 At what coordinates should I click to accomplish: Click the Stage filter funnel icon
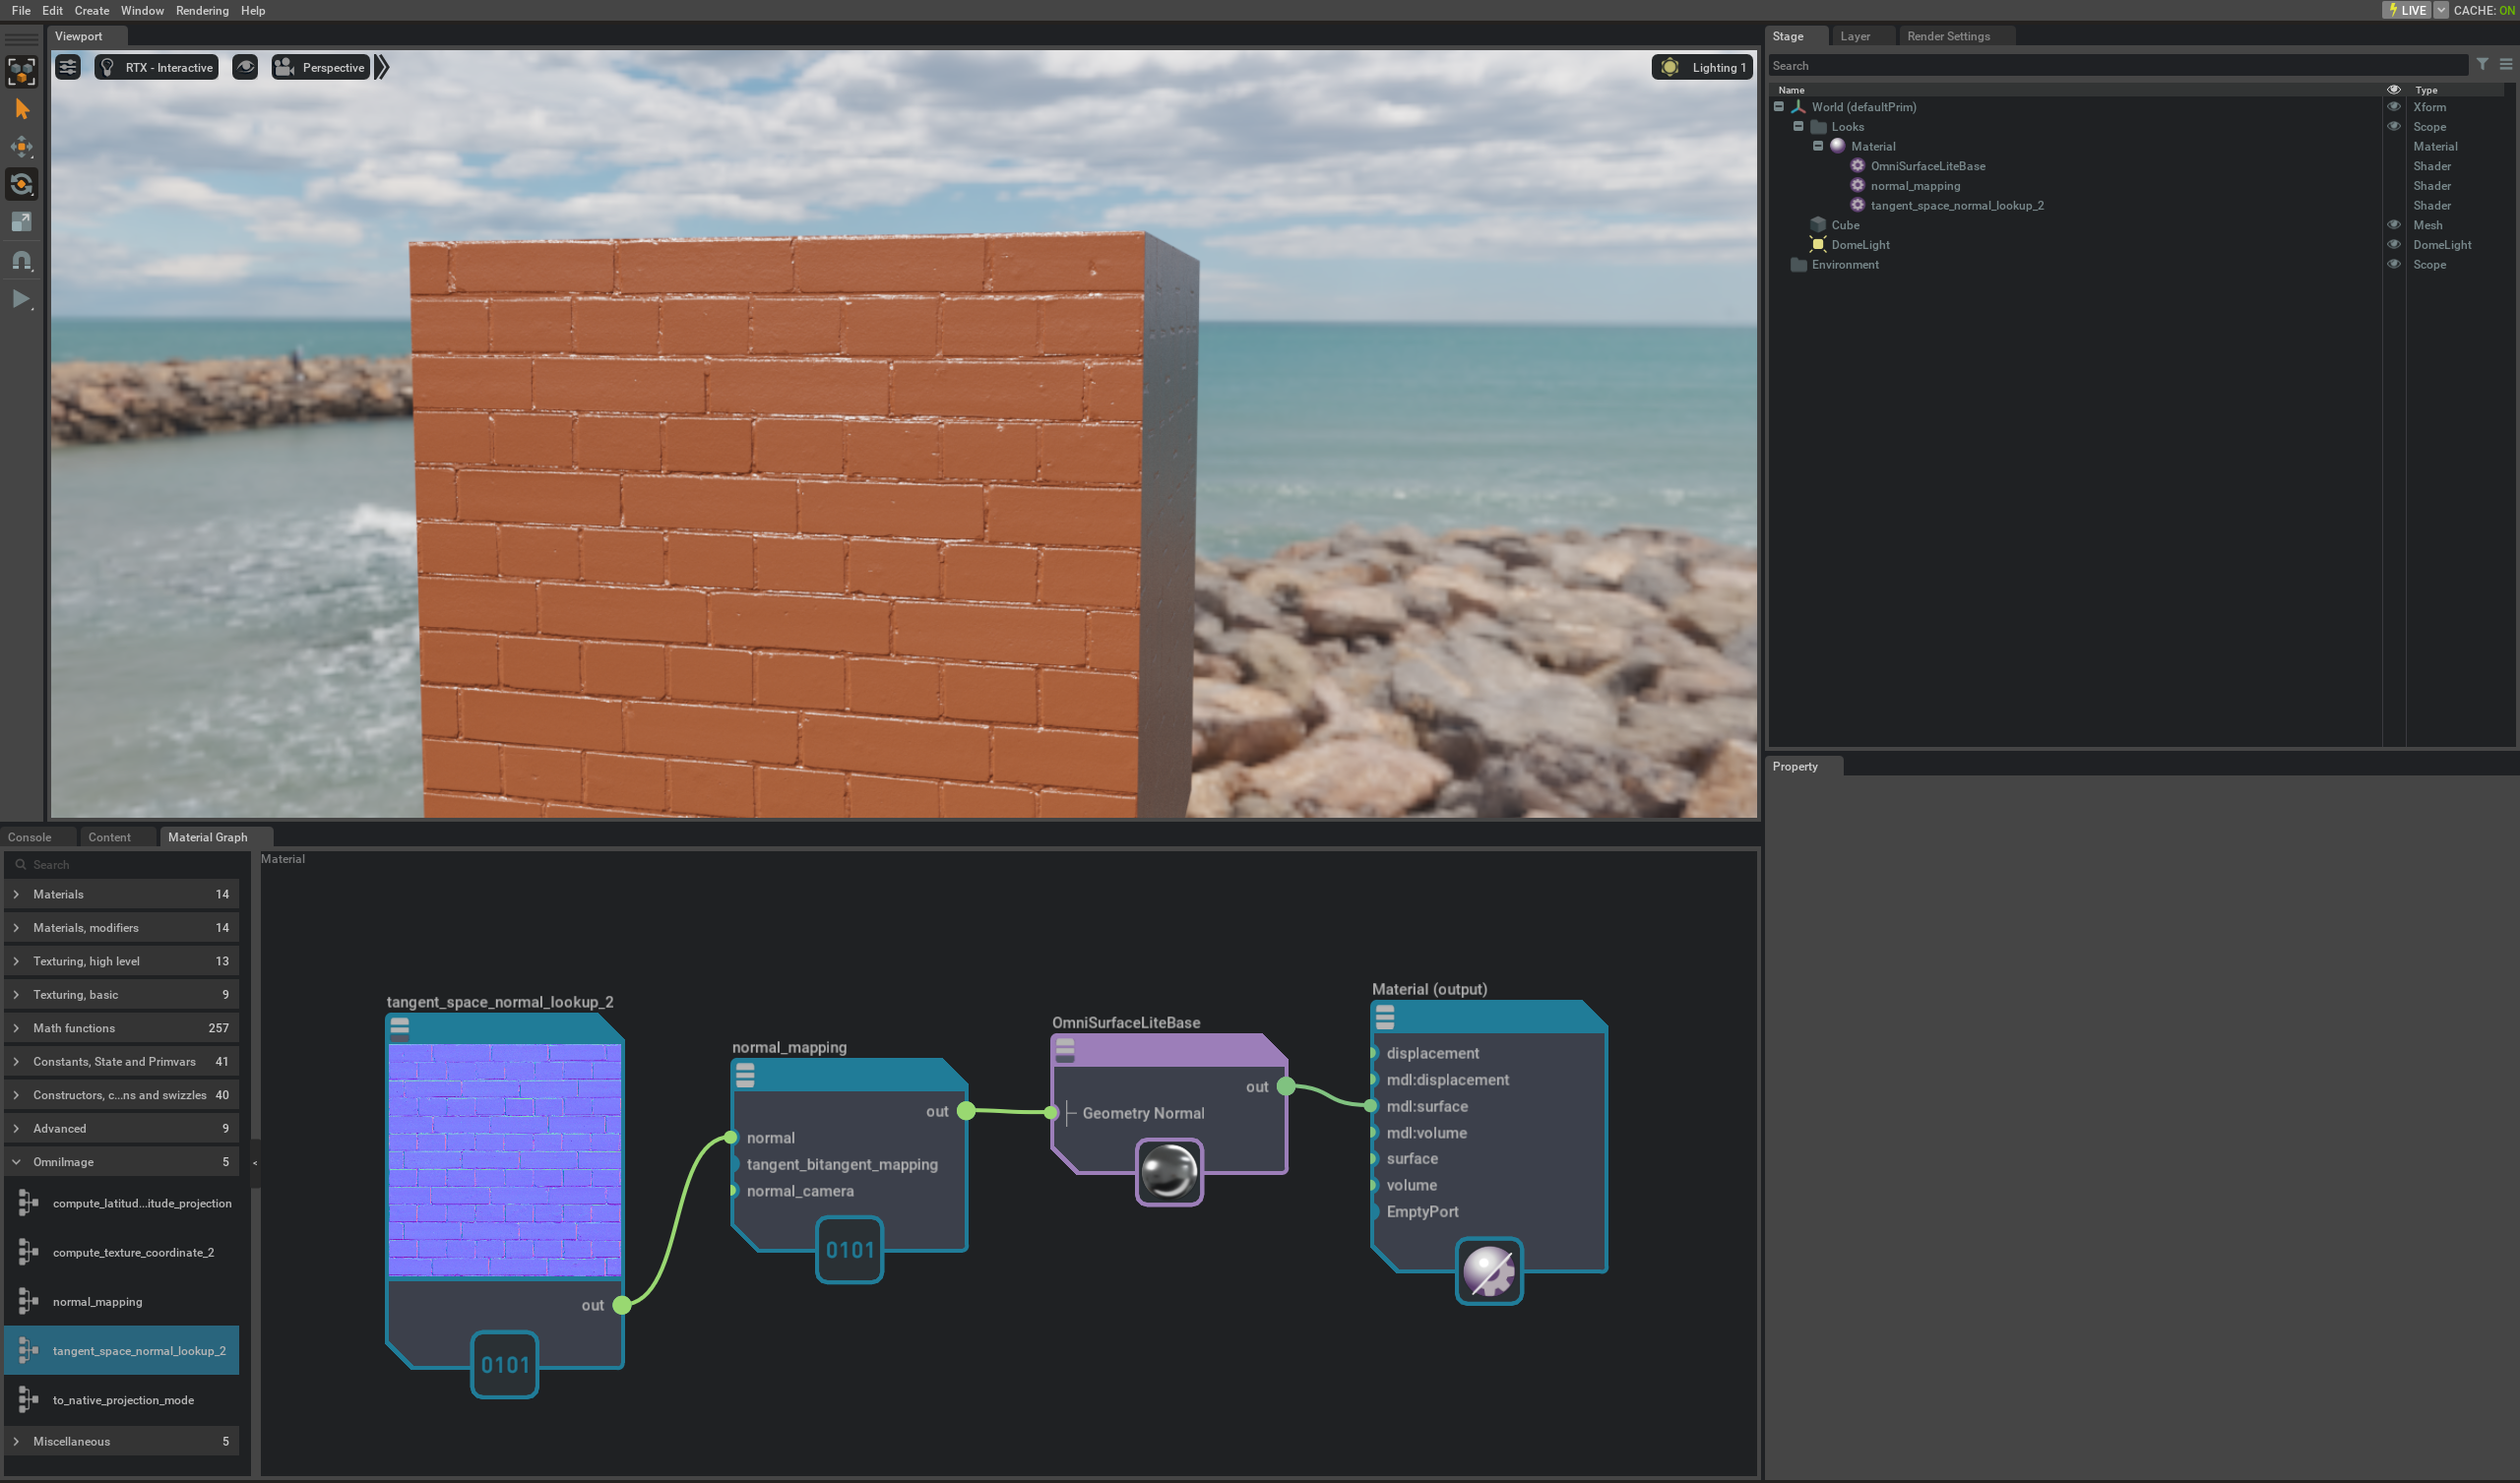(x=2482, y=65)
